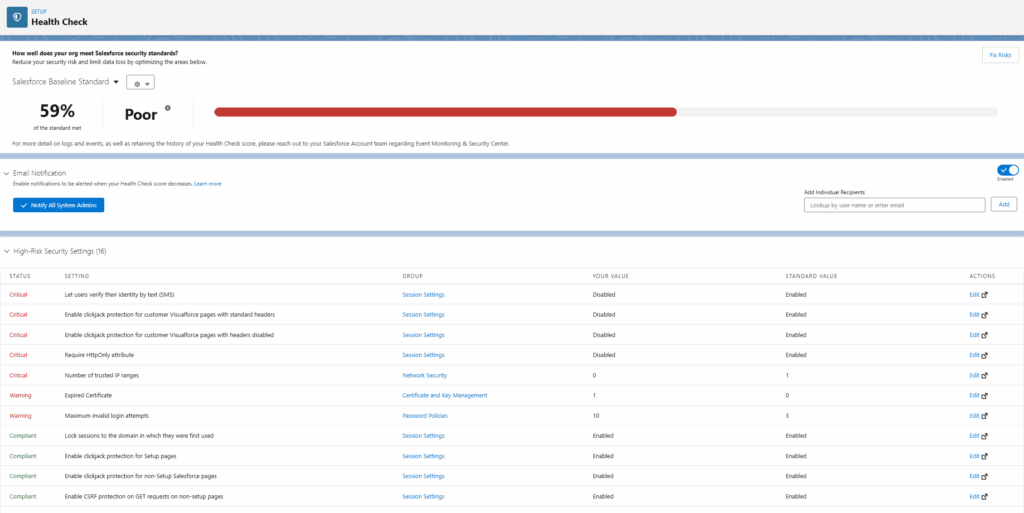Select 'Enable clickjack protection for Setup pages' text
The image size is (1024, 513).
pos(120,456)
